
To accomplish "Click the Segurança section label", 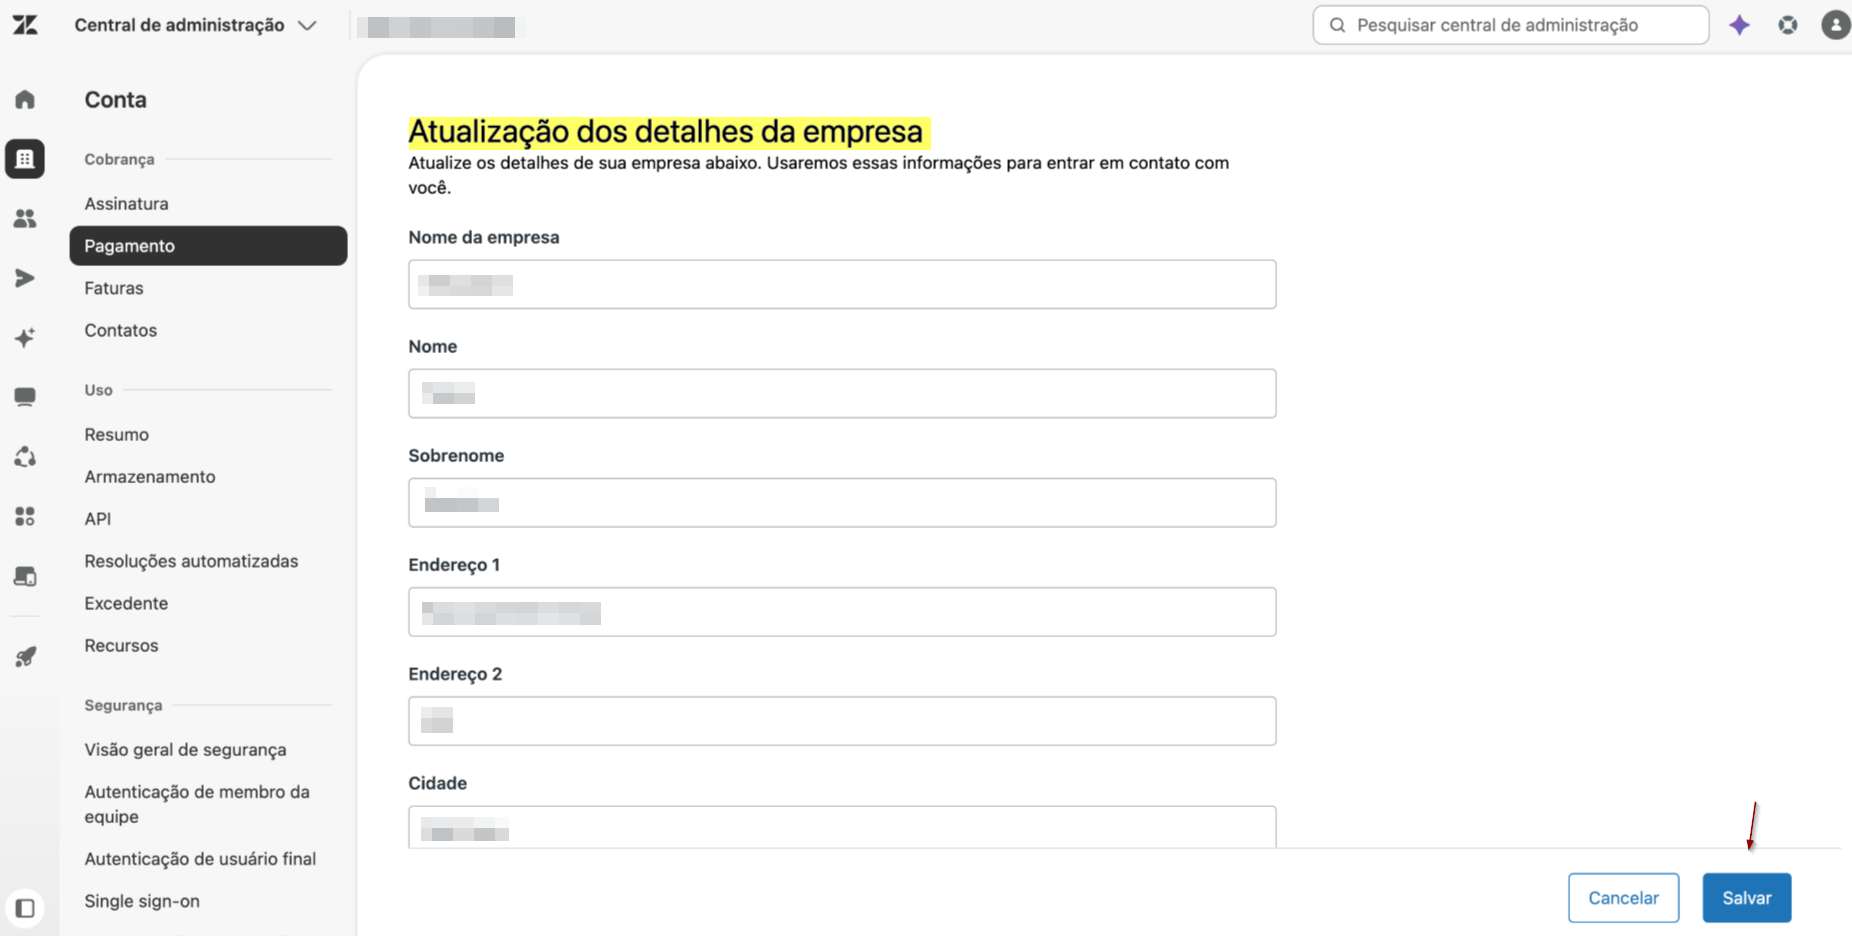I will click(x=123, y=705).
